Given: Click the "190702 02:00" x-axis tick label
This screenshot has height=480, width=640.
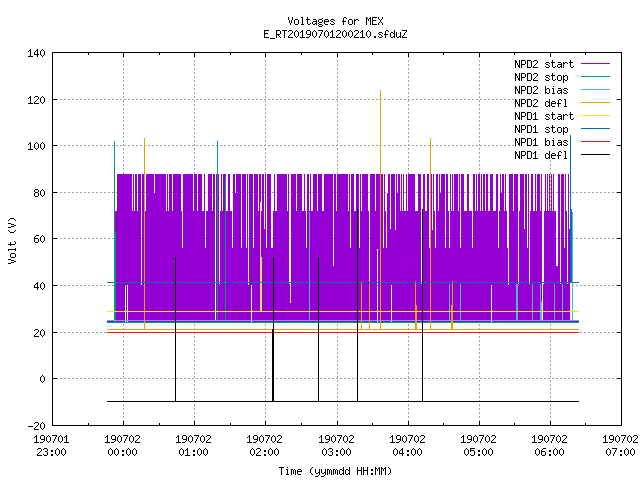Looking at the screenshot, I should click(264, 446).
